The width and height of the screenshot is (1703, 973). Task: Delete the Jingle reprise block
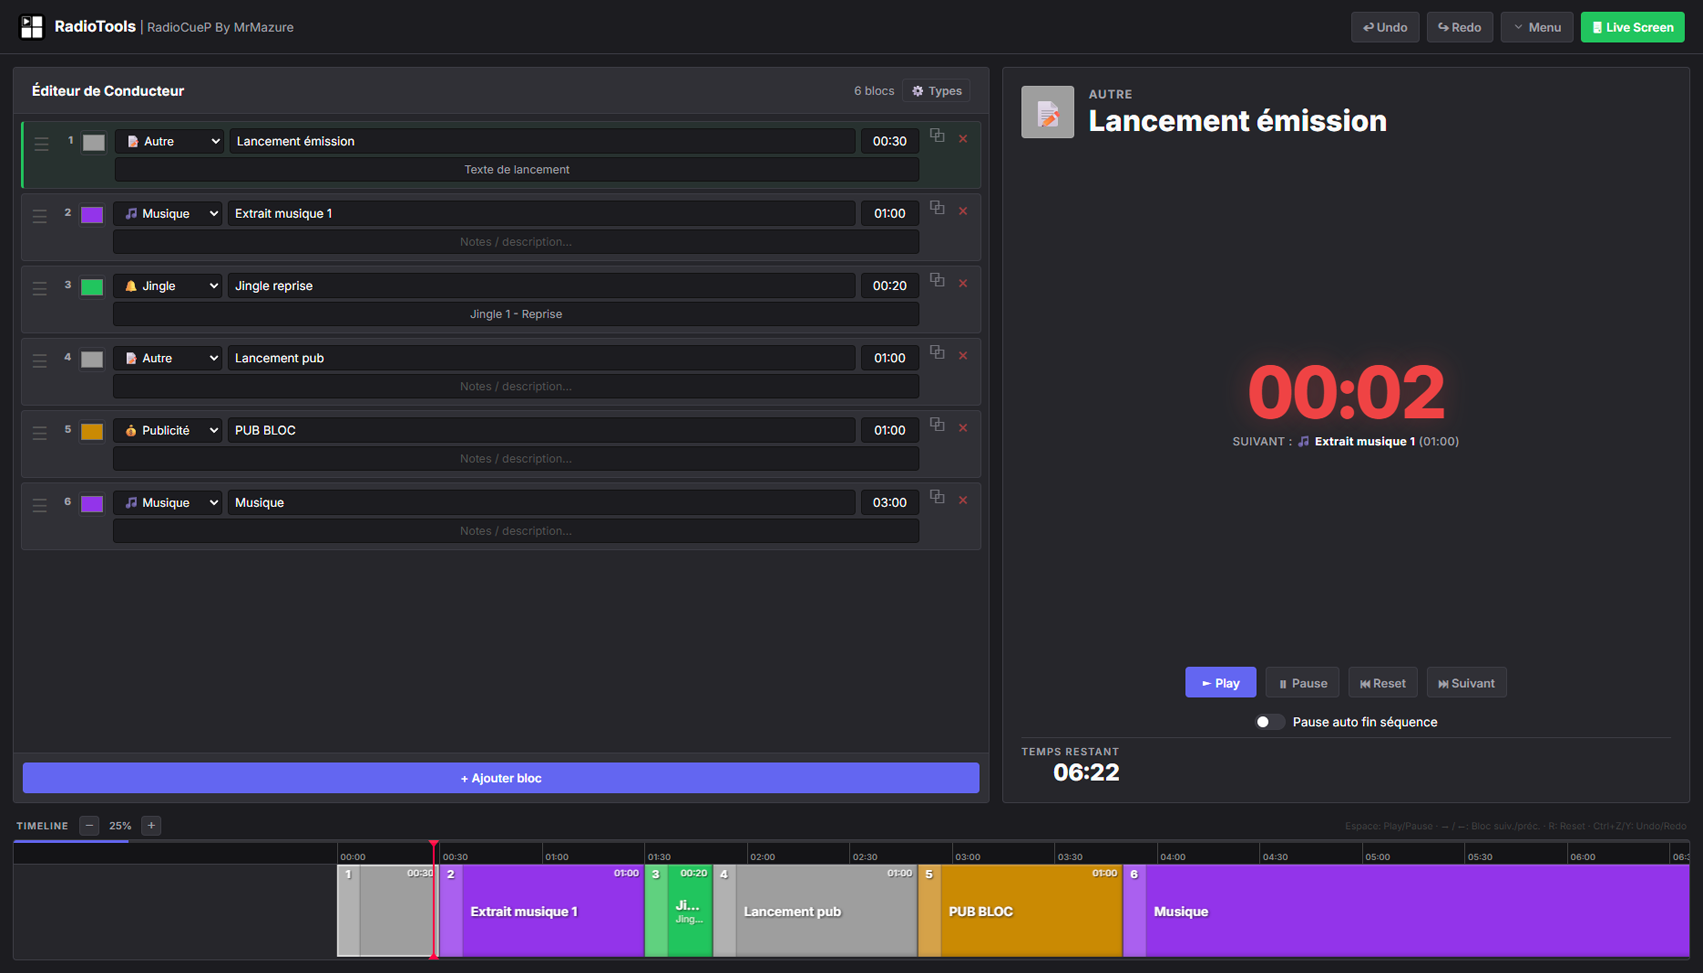(963, 283)
